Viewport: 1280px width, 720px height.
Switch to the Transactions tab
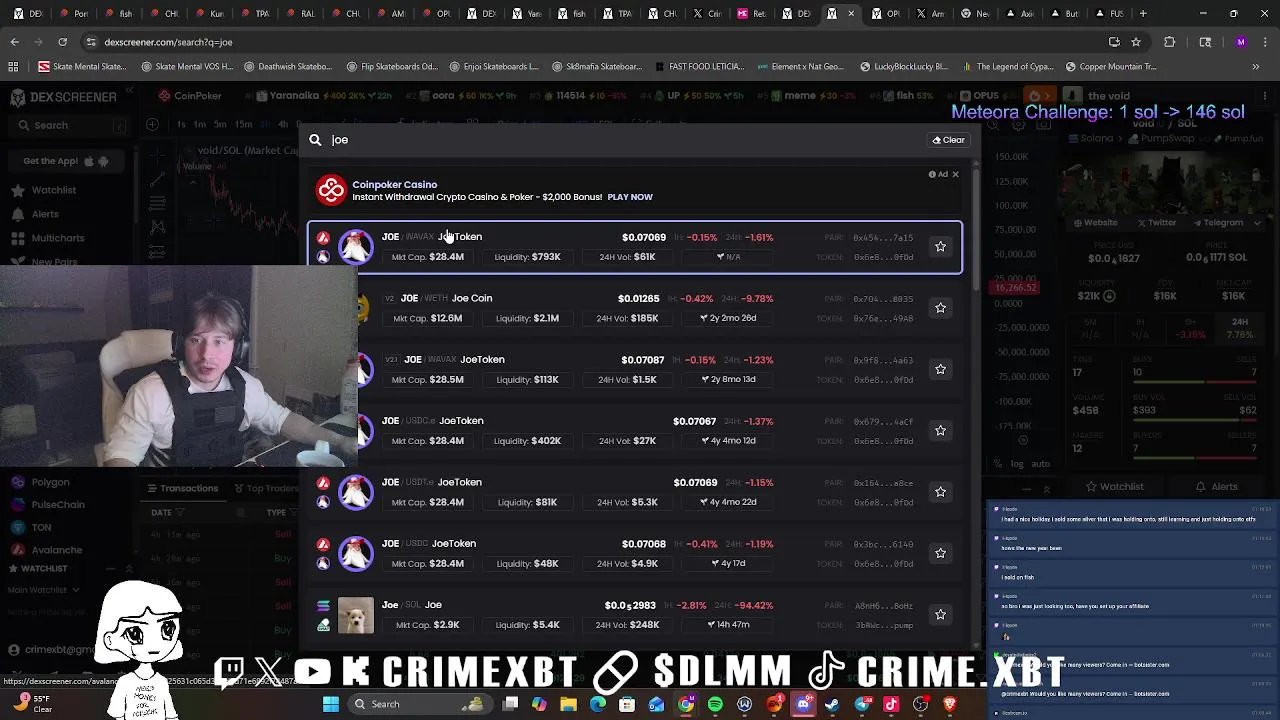[182, 489]
